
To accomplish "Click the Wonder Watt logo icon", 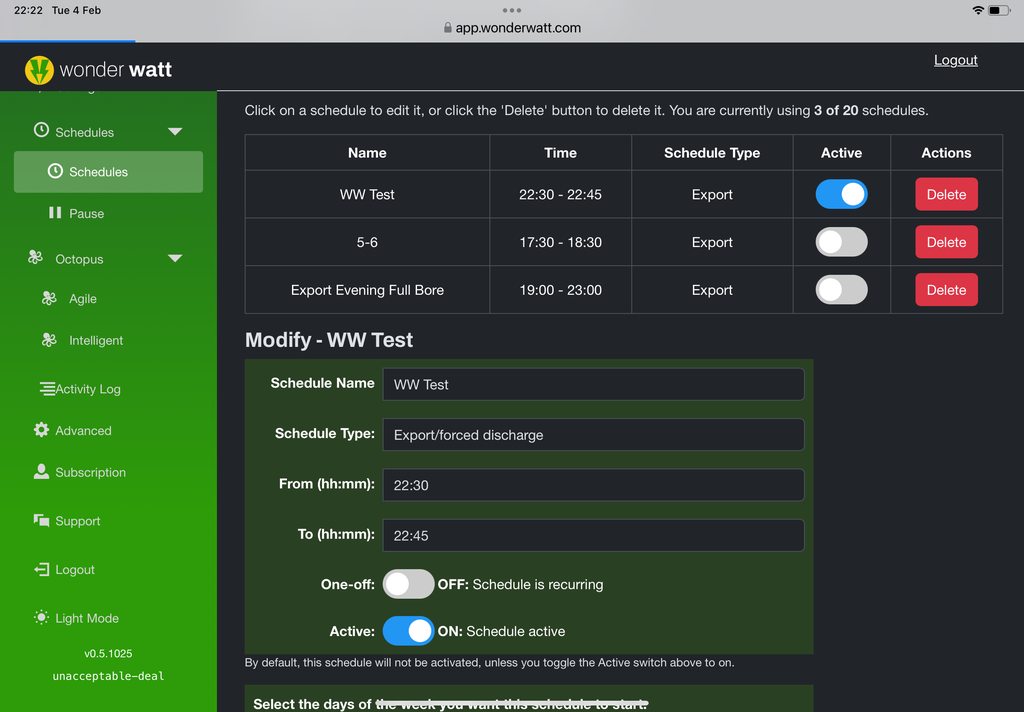I will (x=39, y=69).
